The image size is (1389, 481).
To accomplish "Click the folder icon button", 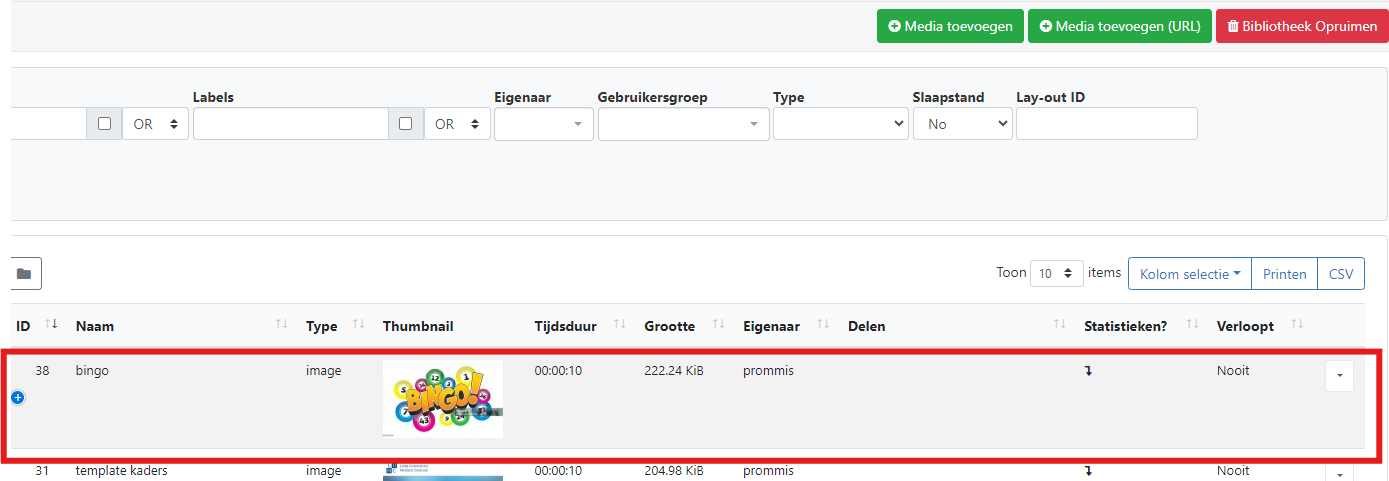I will tap(24, 273).
